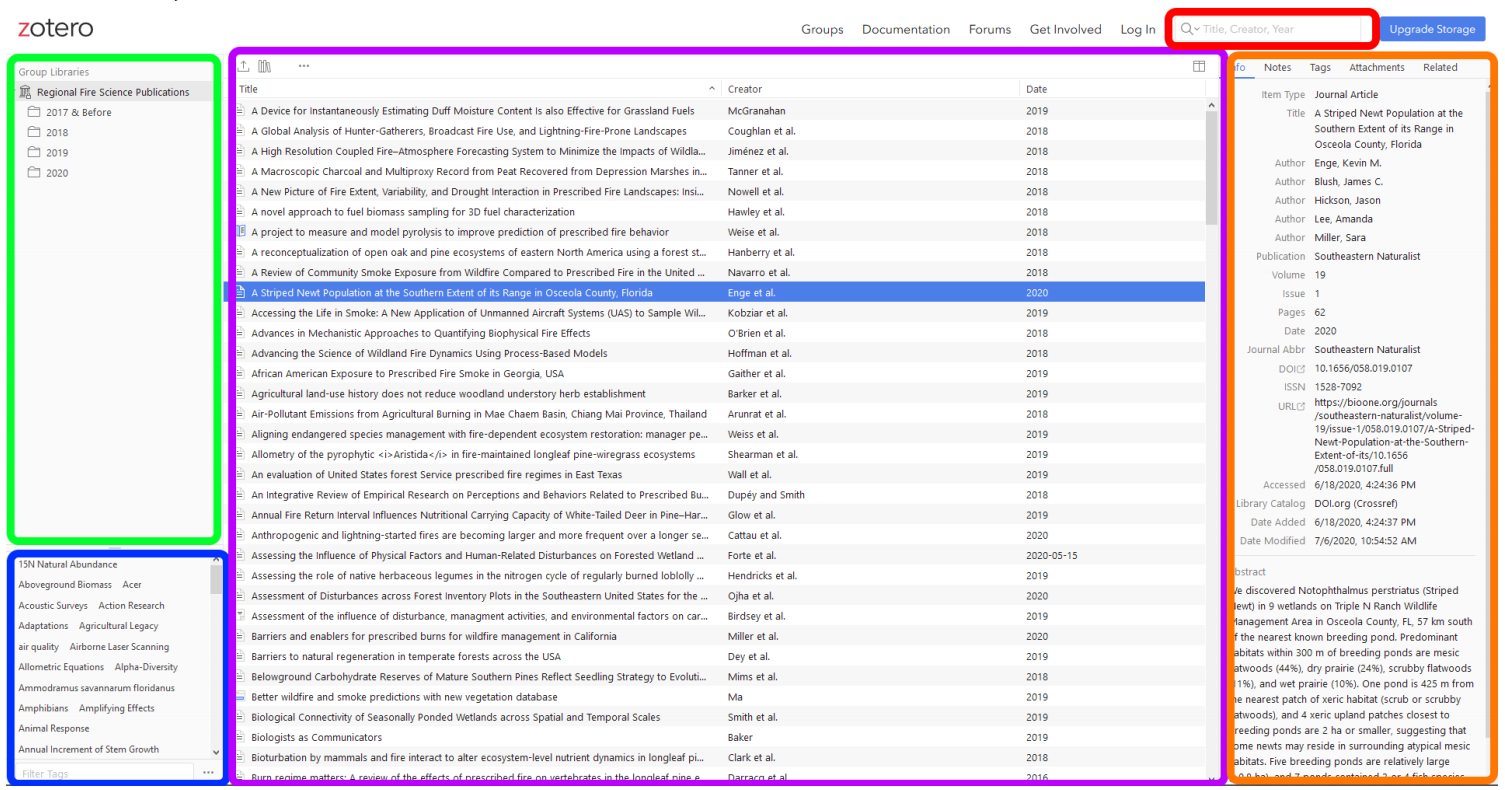Switch to the Notes tab
This screenshot has width=1505, height=790.
pyautogui.click(x=1277, y=68)
